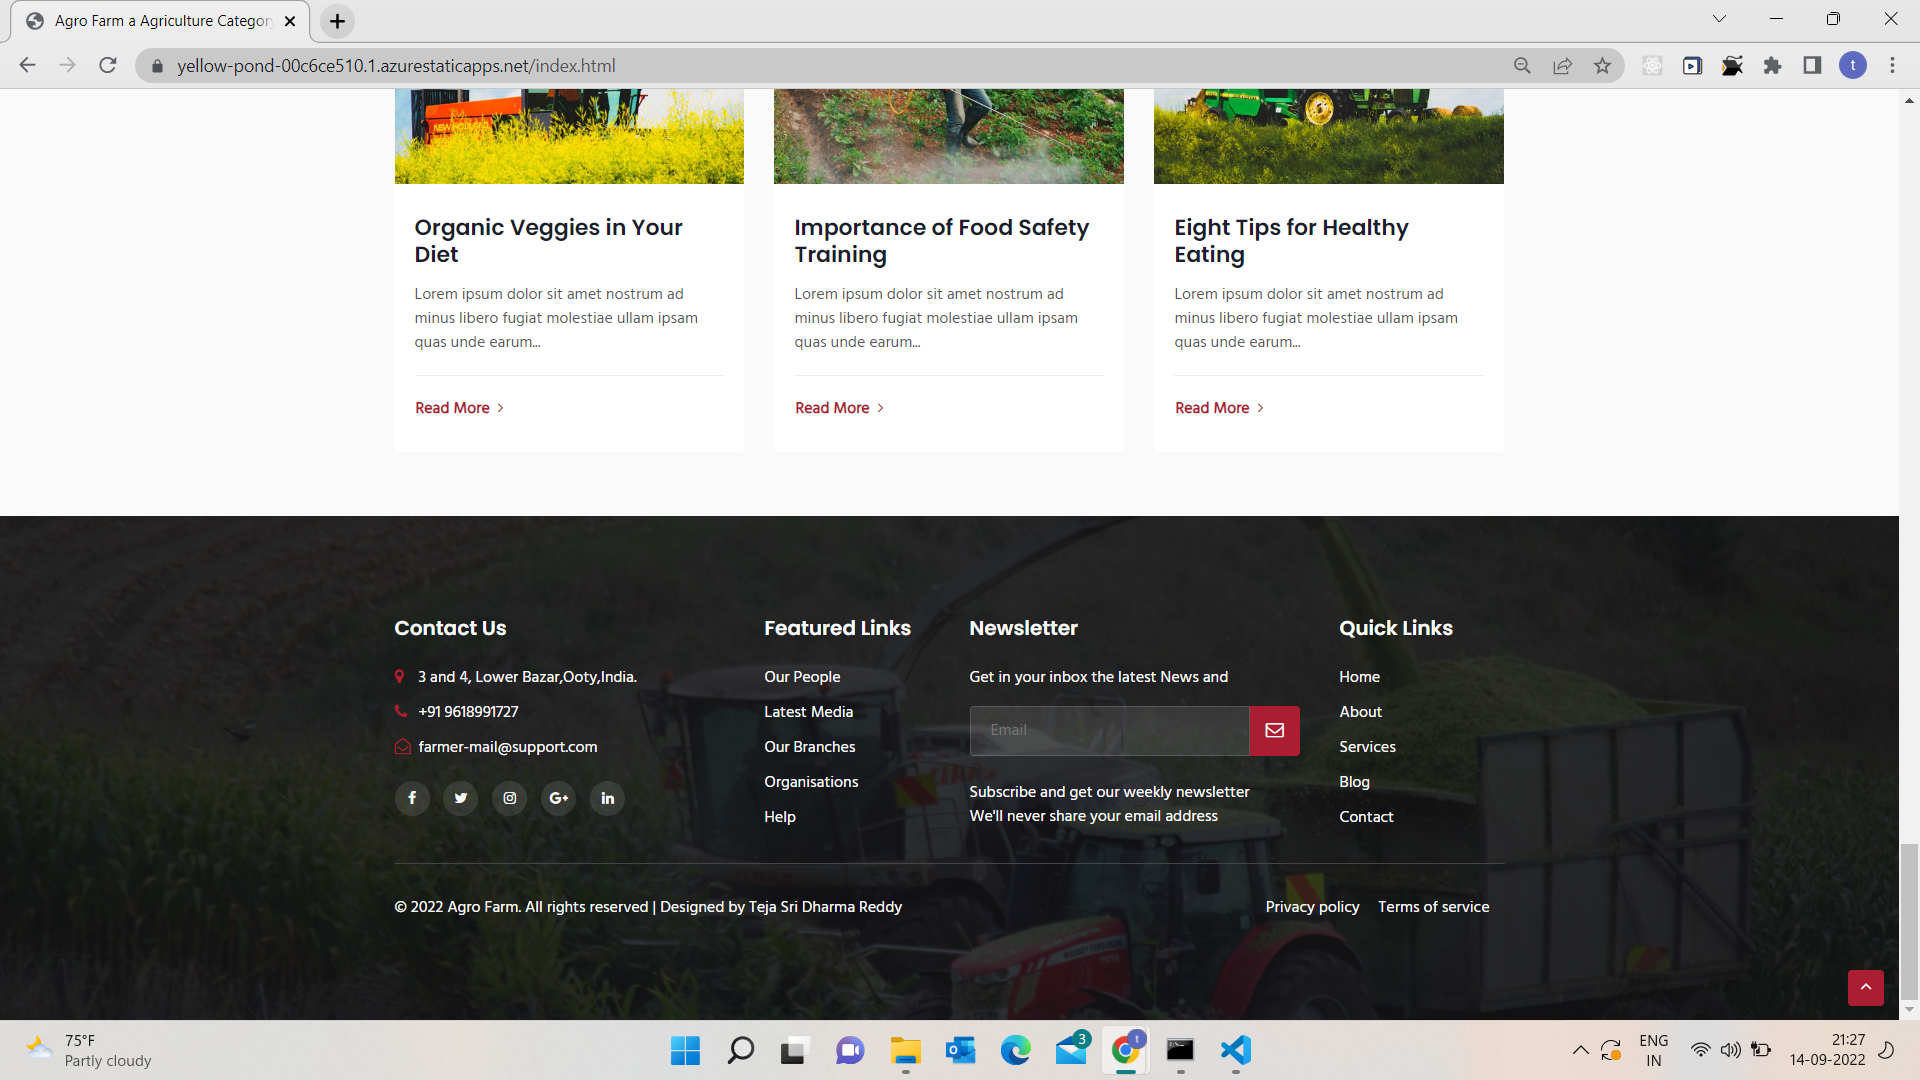The height and width of the screenshot is (1080, 1920).
Task: Open Chrome extensions puzzle icon
Action: [x=1772, y=65]
